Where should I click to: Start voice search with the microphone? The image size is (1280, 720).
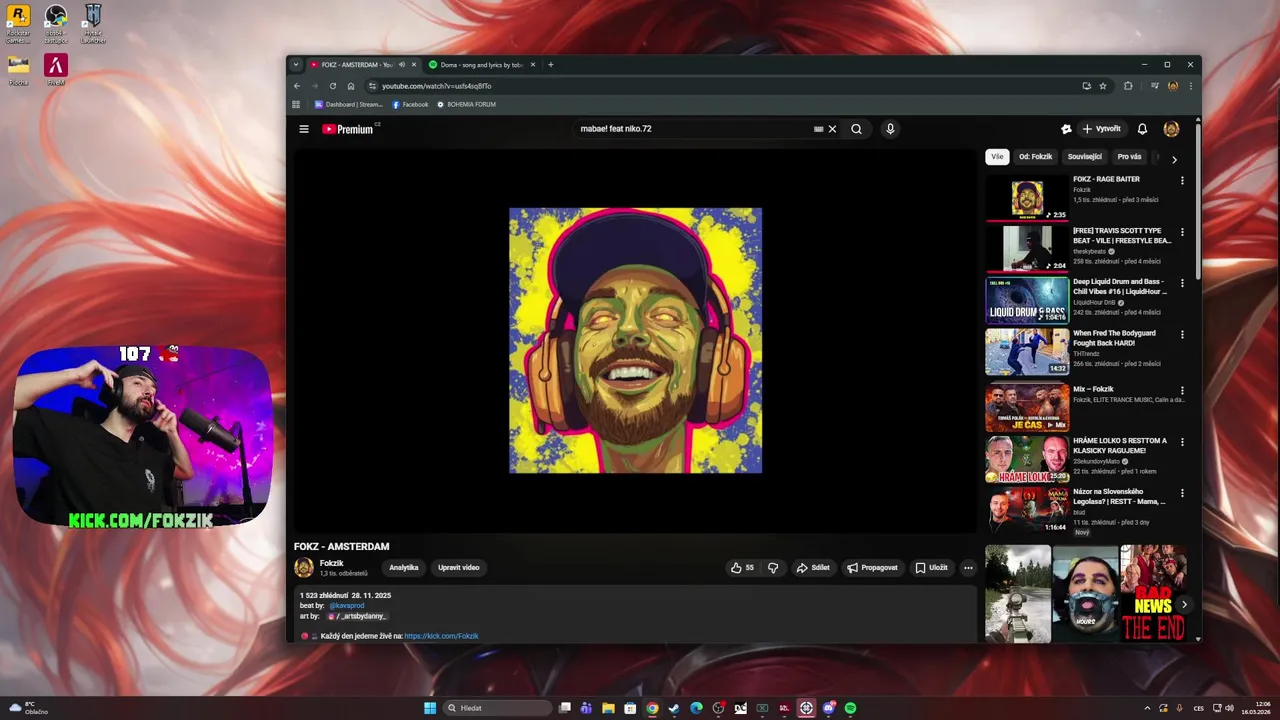890,129
